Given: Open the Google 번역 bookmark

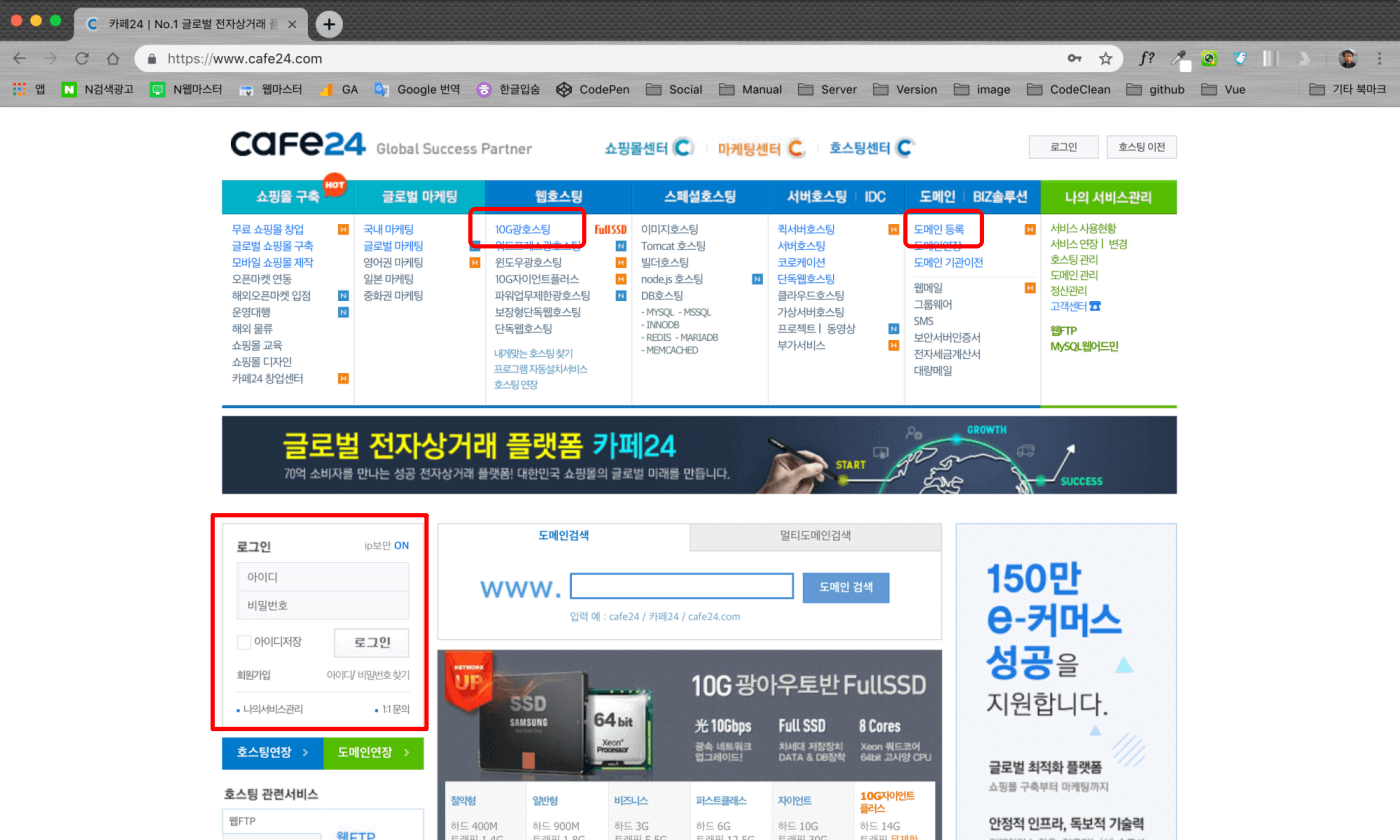Looking at the screenshot, I should (x=417, y=89).
